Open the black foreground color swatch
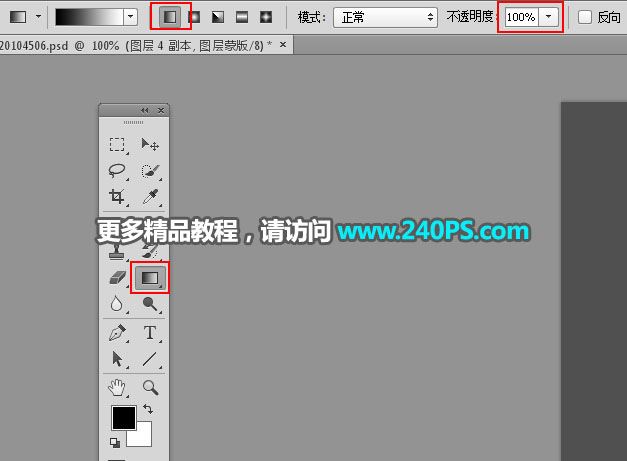This screenshot has width=627, height=461. [124, 417]
